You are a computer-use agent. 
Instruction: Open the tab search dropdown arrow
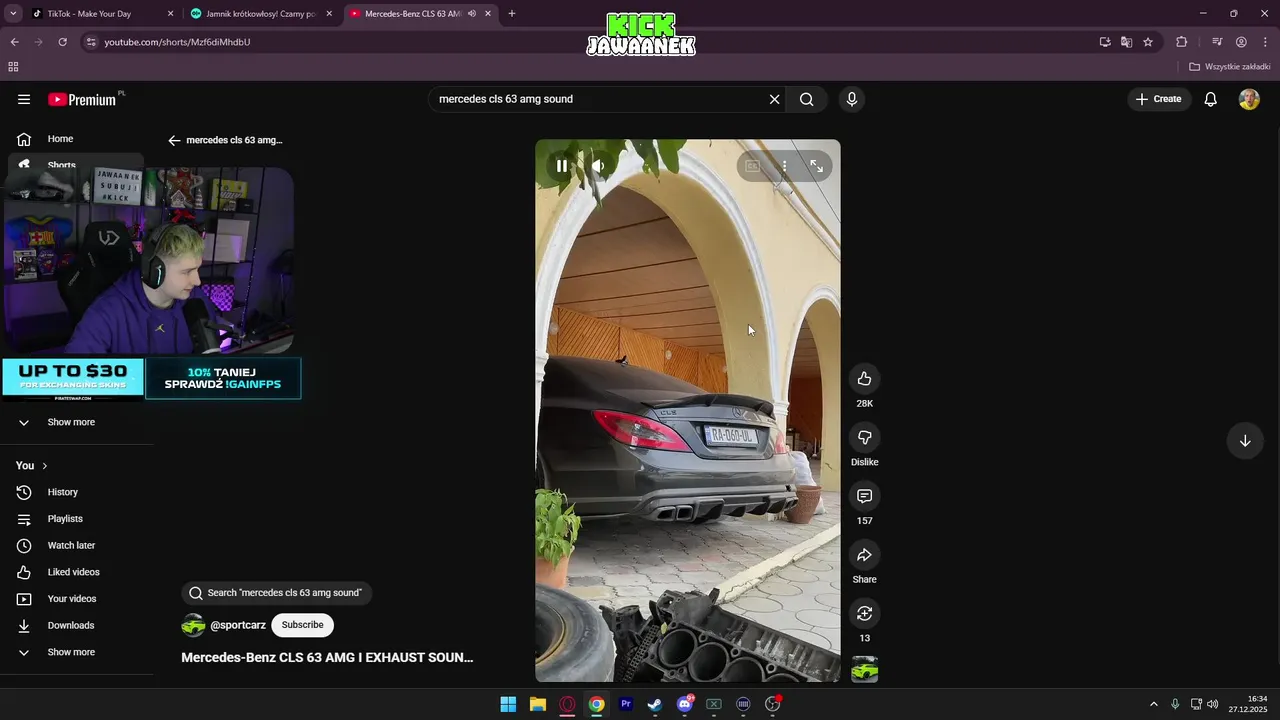[x=13, y=14]
